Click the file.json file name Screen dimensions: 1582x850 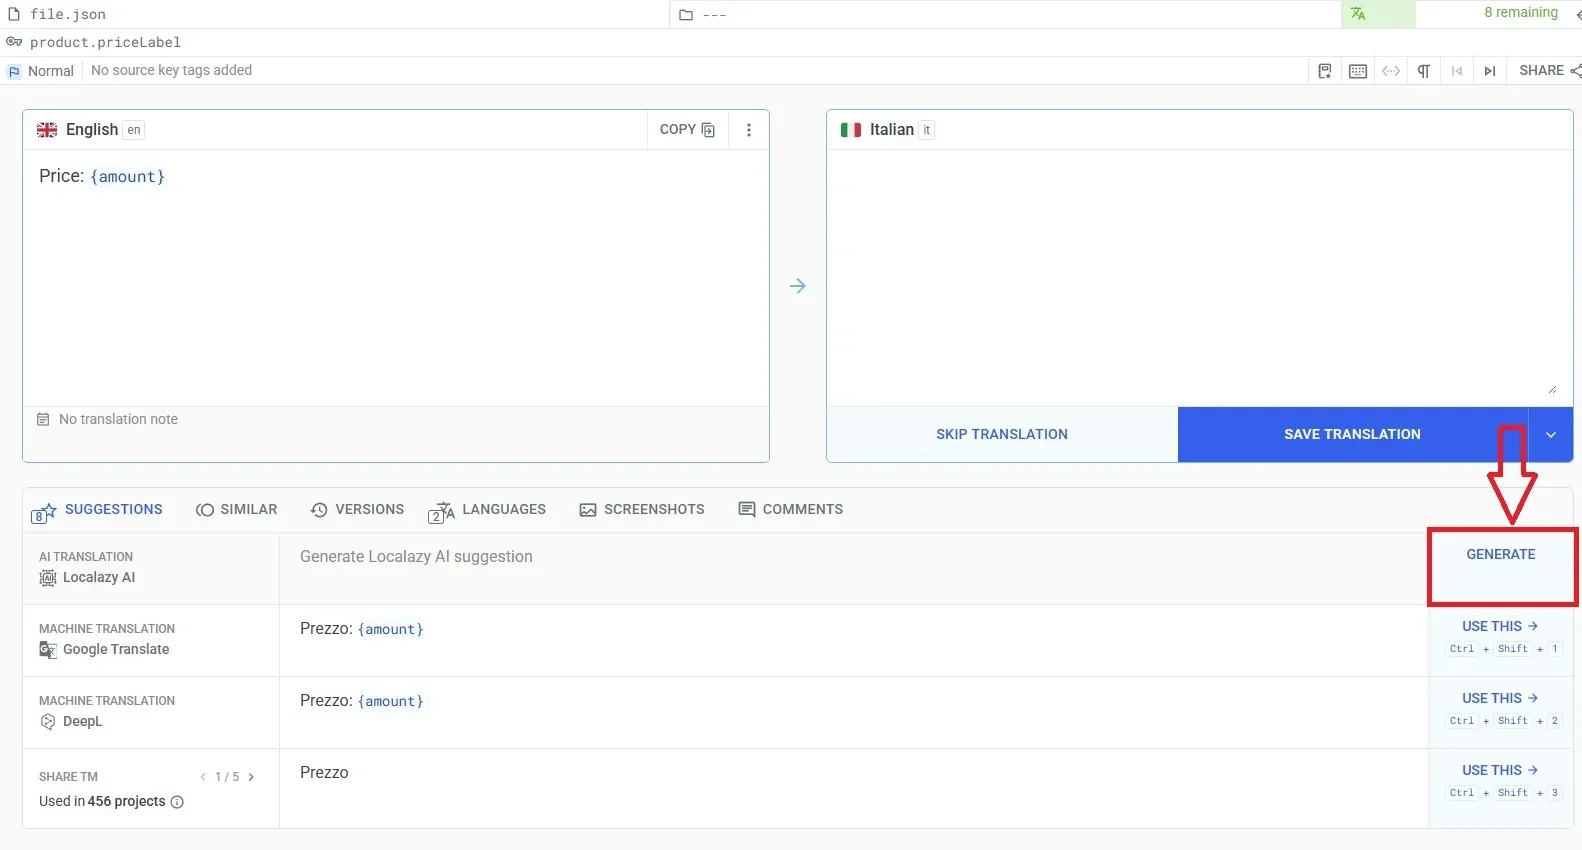click(68, 14)
